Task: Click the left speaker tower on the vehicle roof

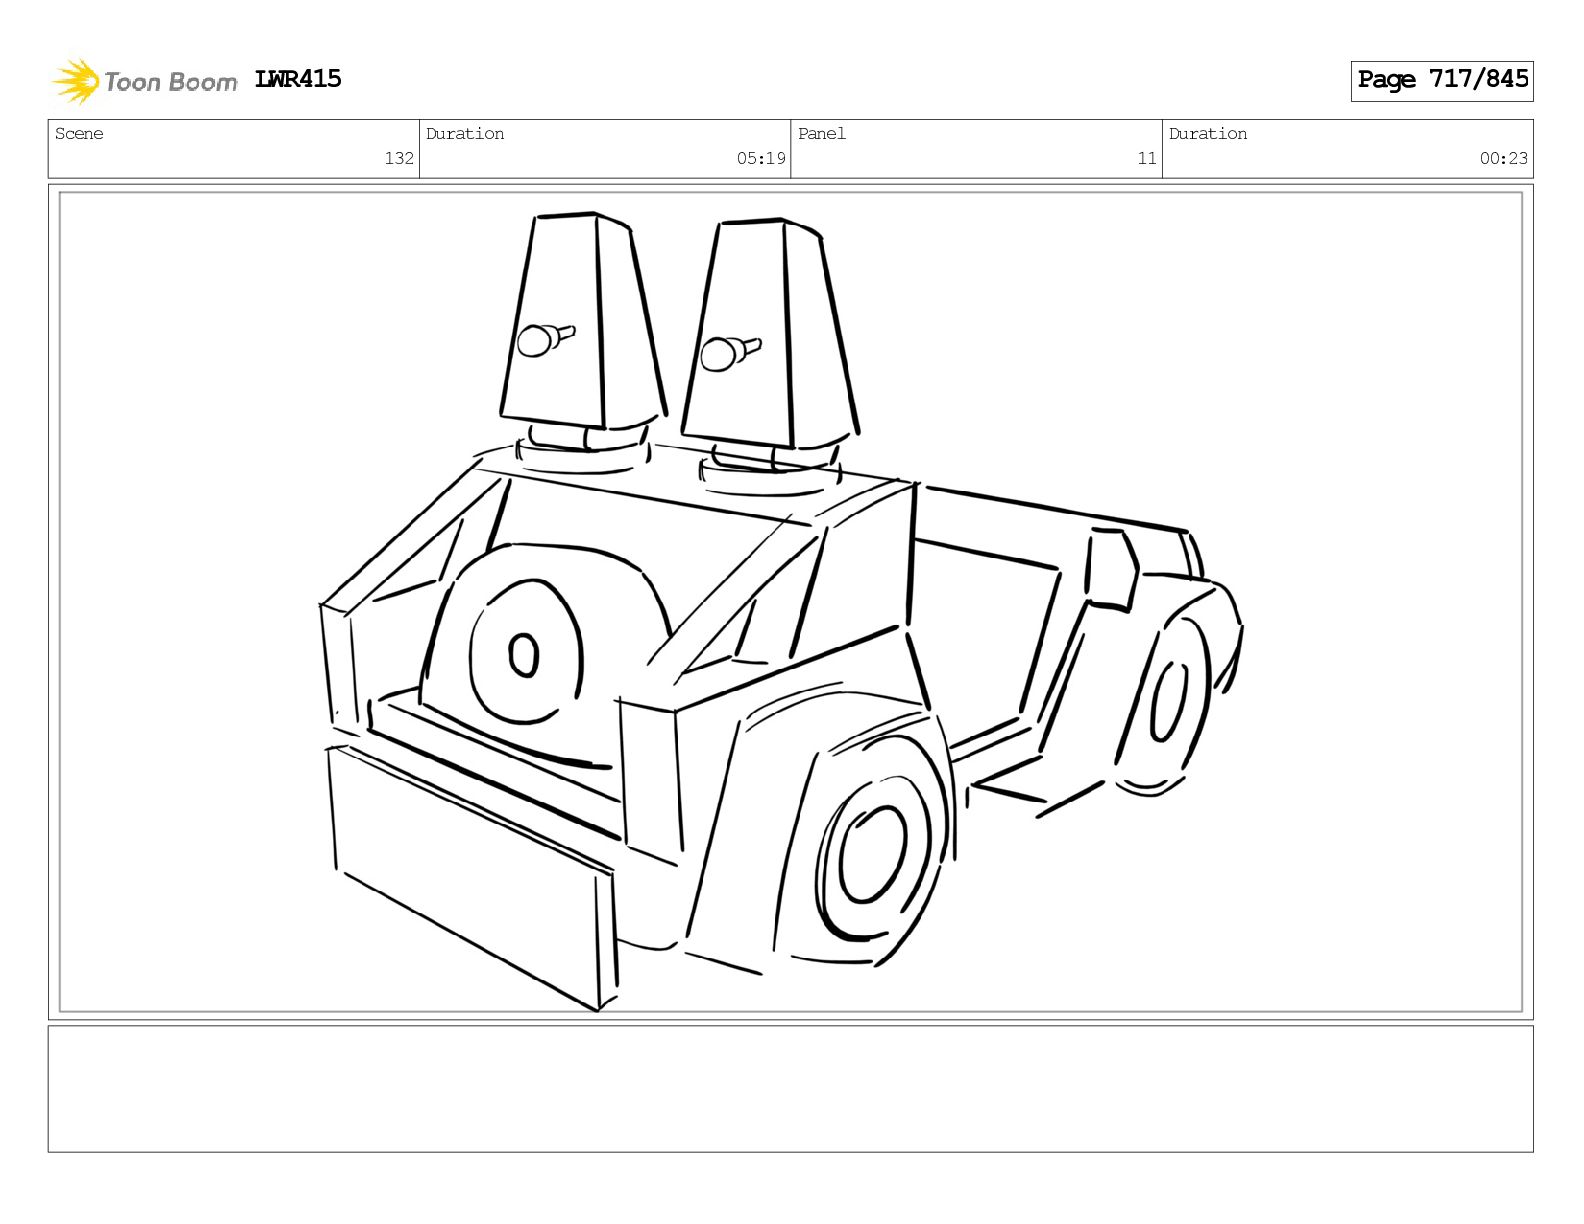Action: click(580, 320)
